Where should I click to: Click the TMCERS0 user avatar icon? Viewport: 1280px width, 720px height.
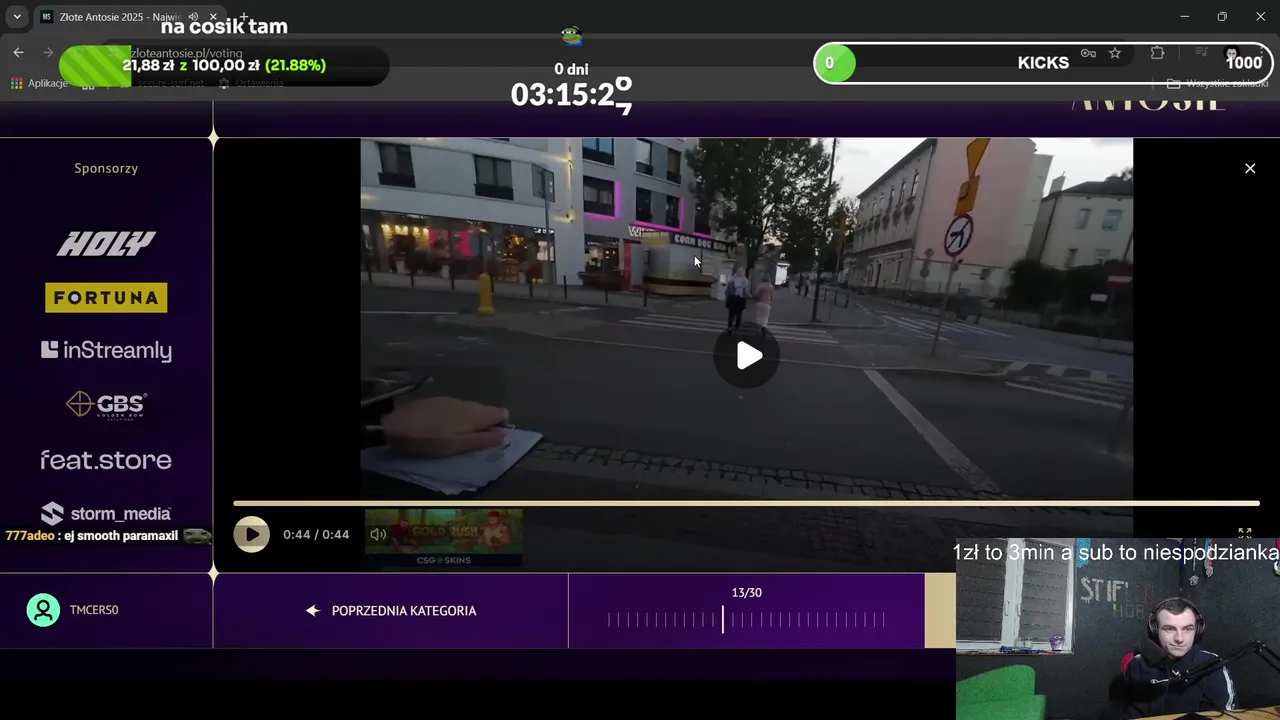[x=43, y=610]
